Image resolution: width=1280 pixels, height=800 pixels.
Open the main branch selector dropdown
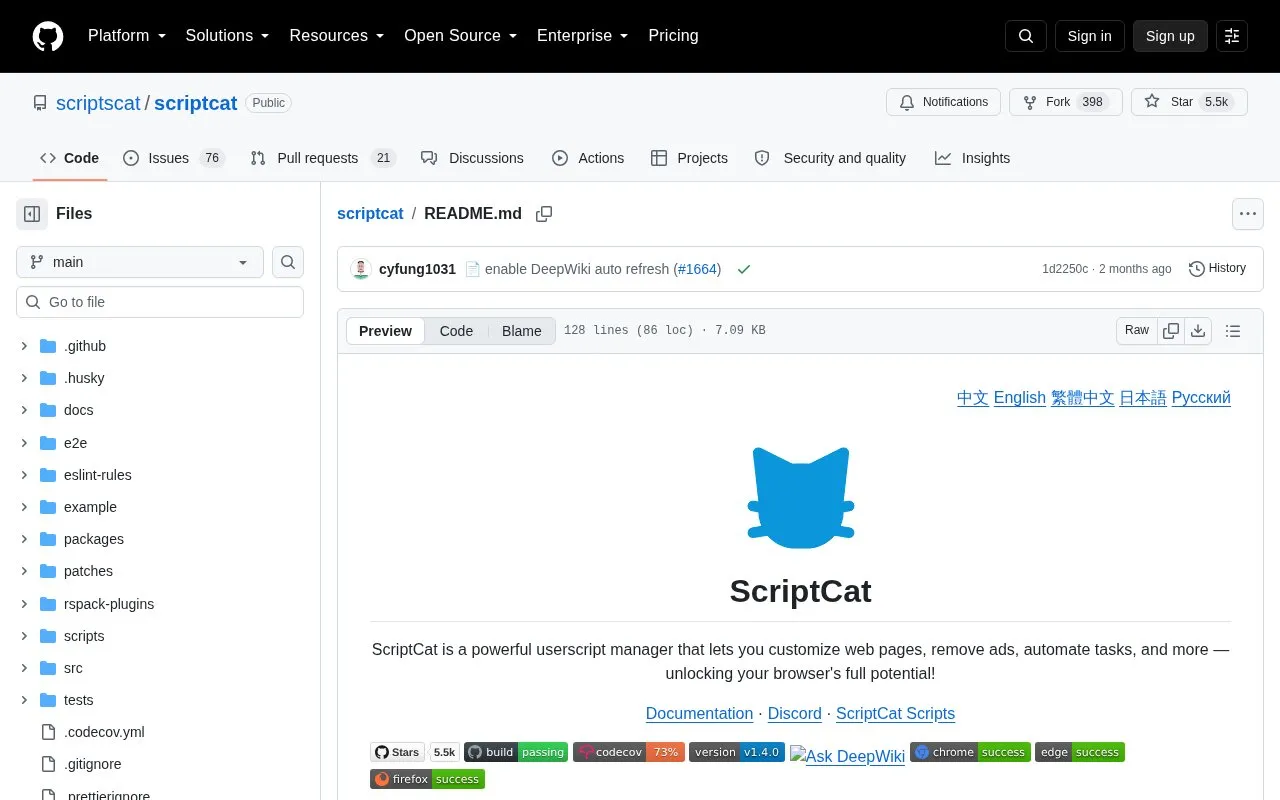(140, 262)
